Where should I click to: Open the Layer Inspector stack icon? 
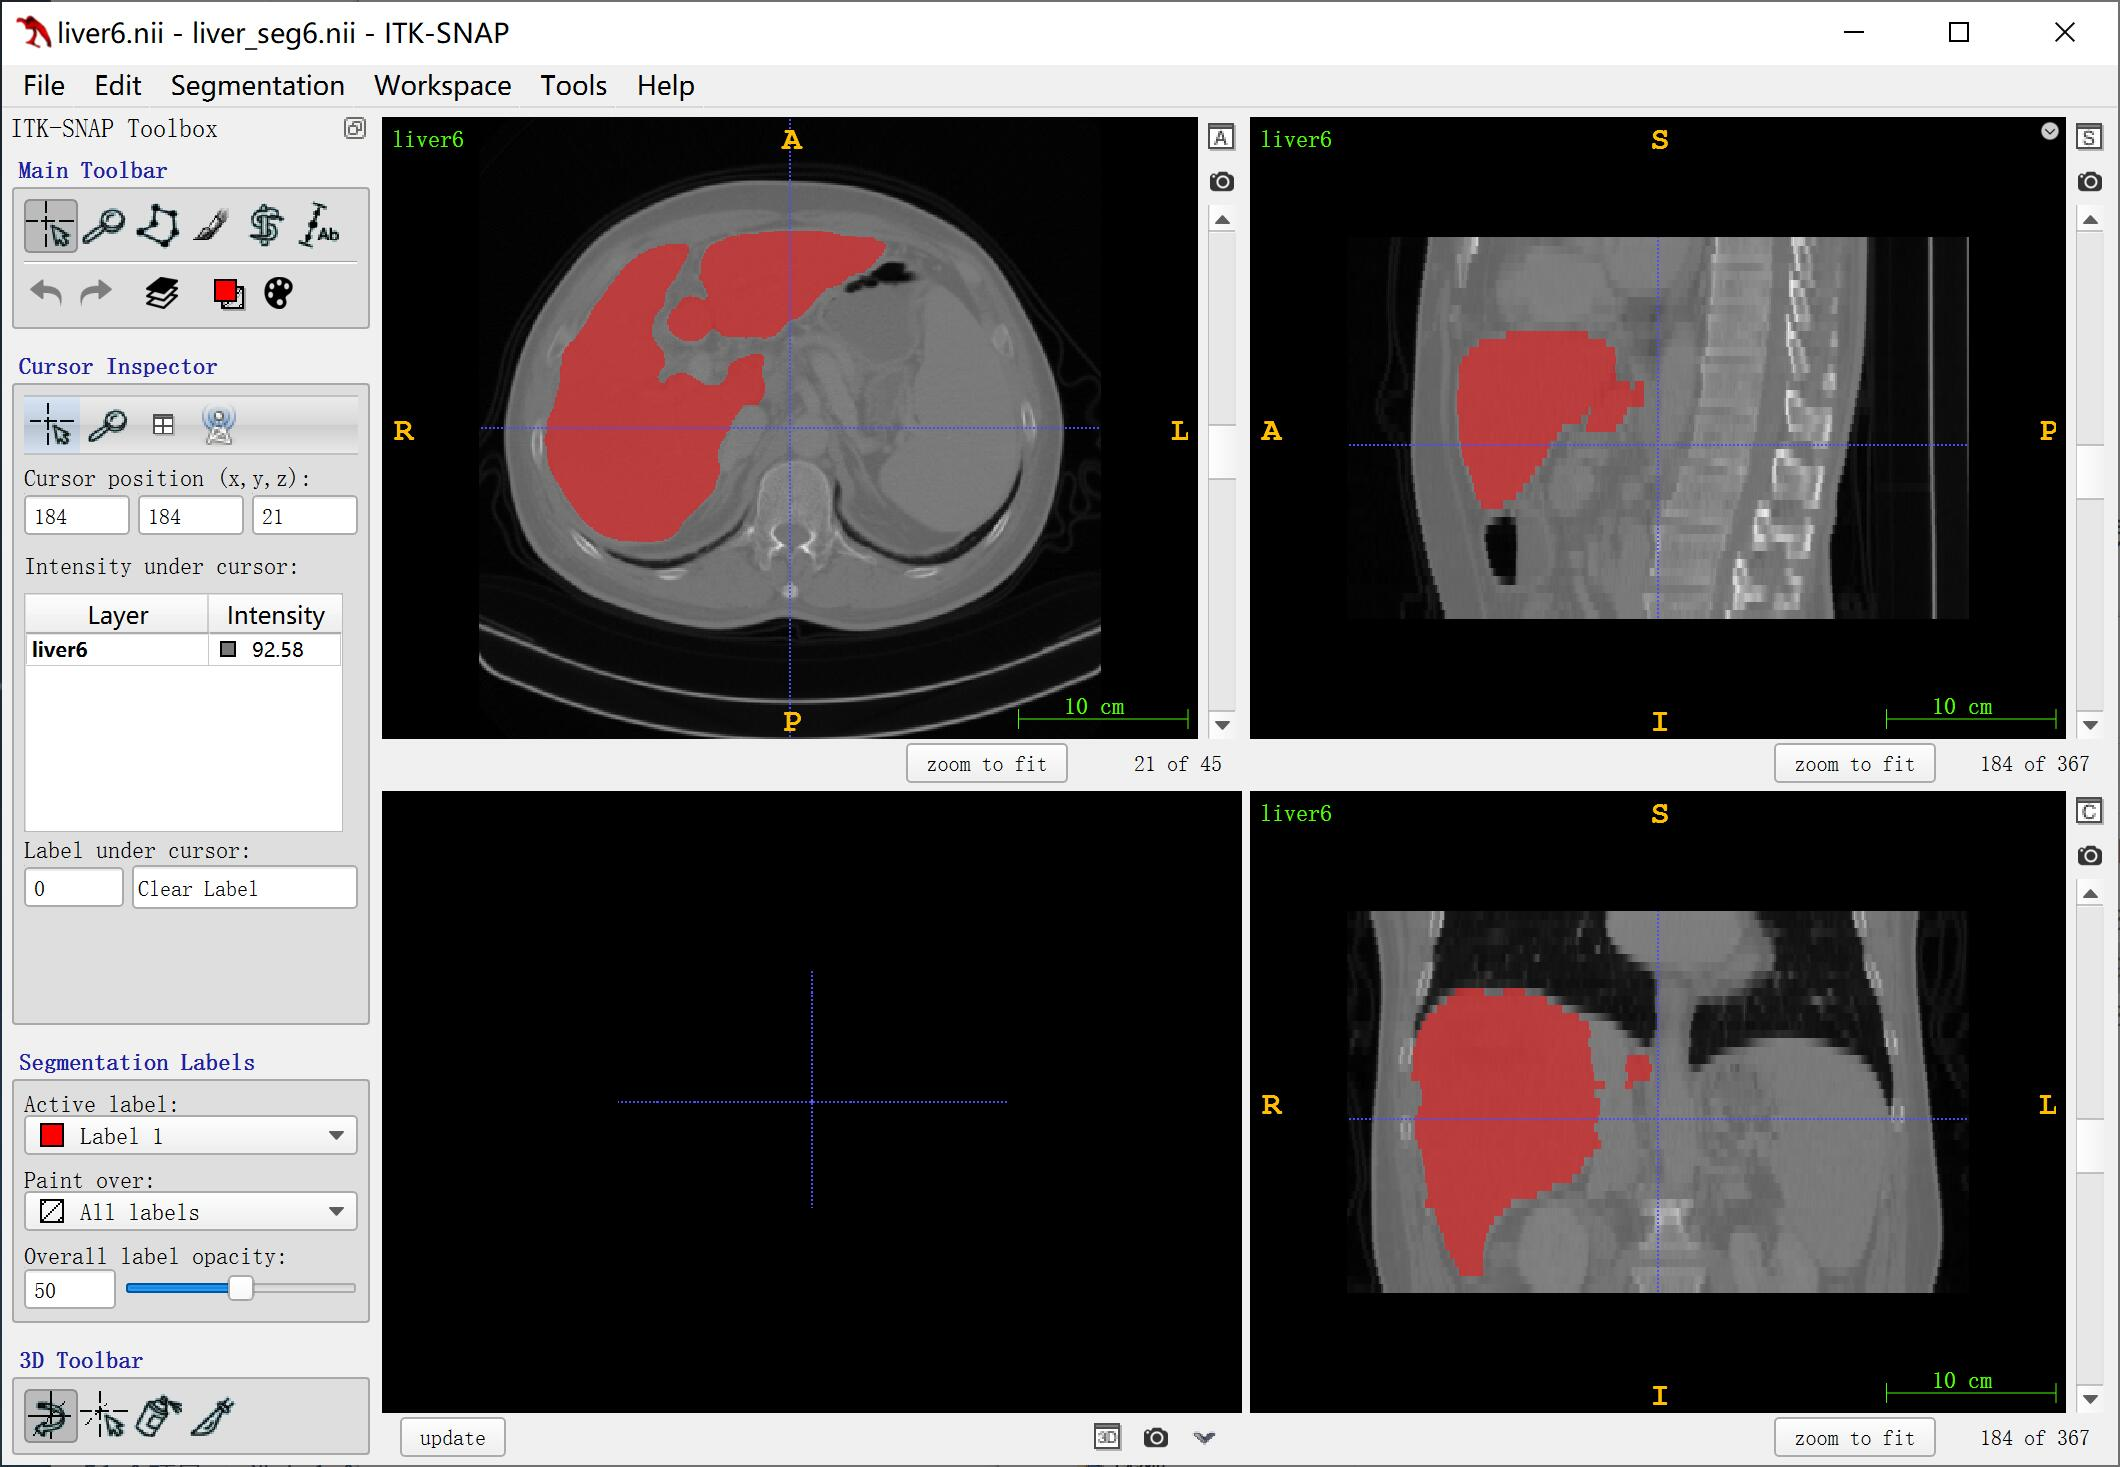(162, 293)
